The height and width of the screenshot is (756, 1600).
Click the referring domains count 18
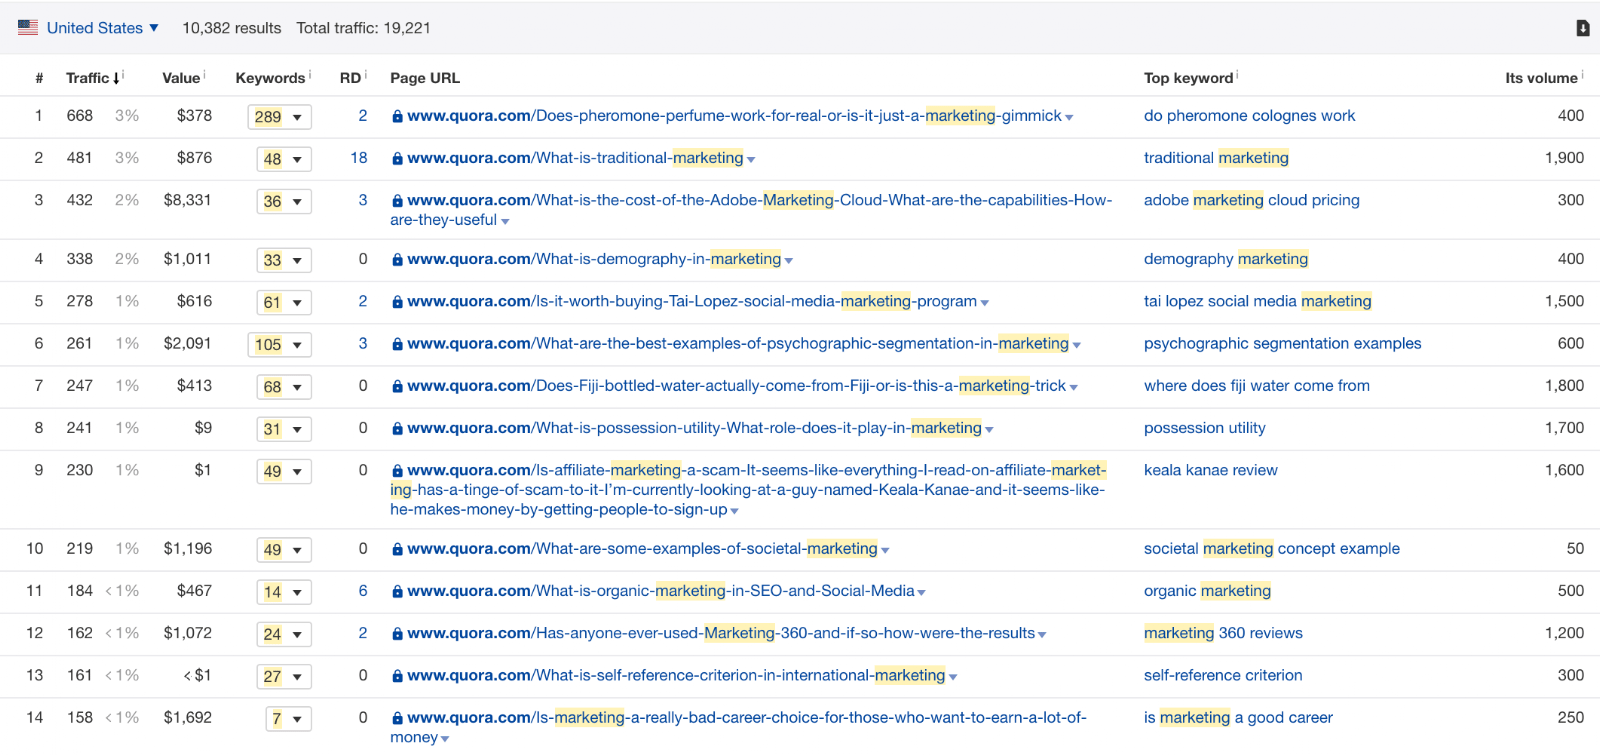click(359, 158)
